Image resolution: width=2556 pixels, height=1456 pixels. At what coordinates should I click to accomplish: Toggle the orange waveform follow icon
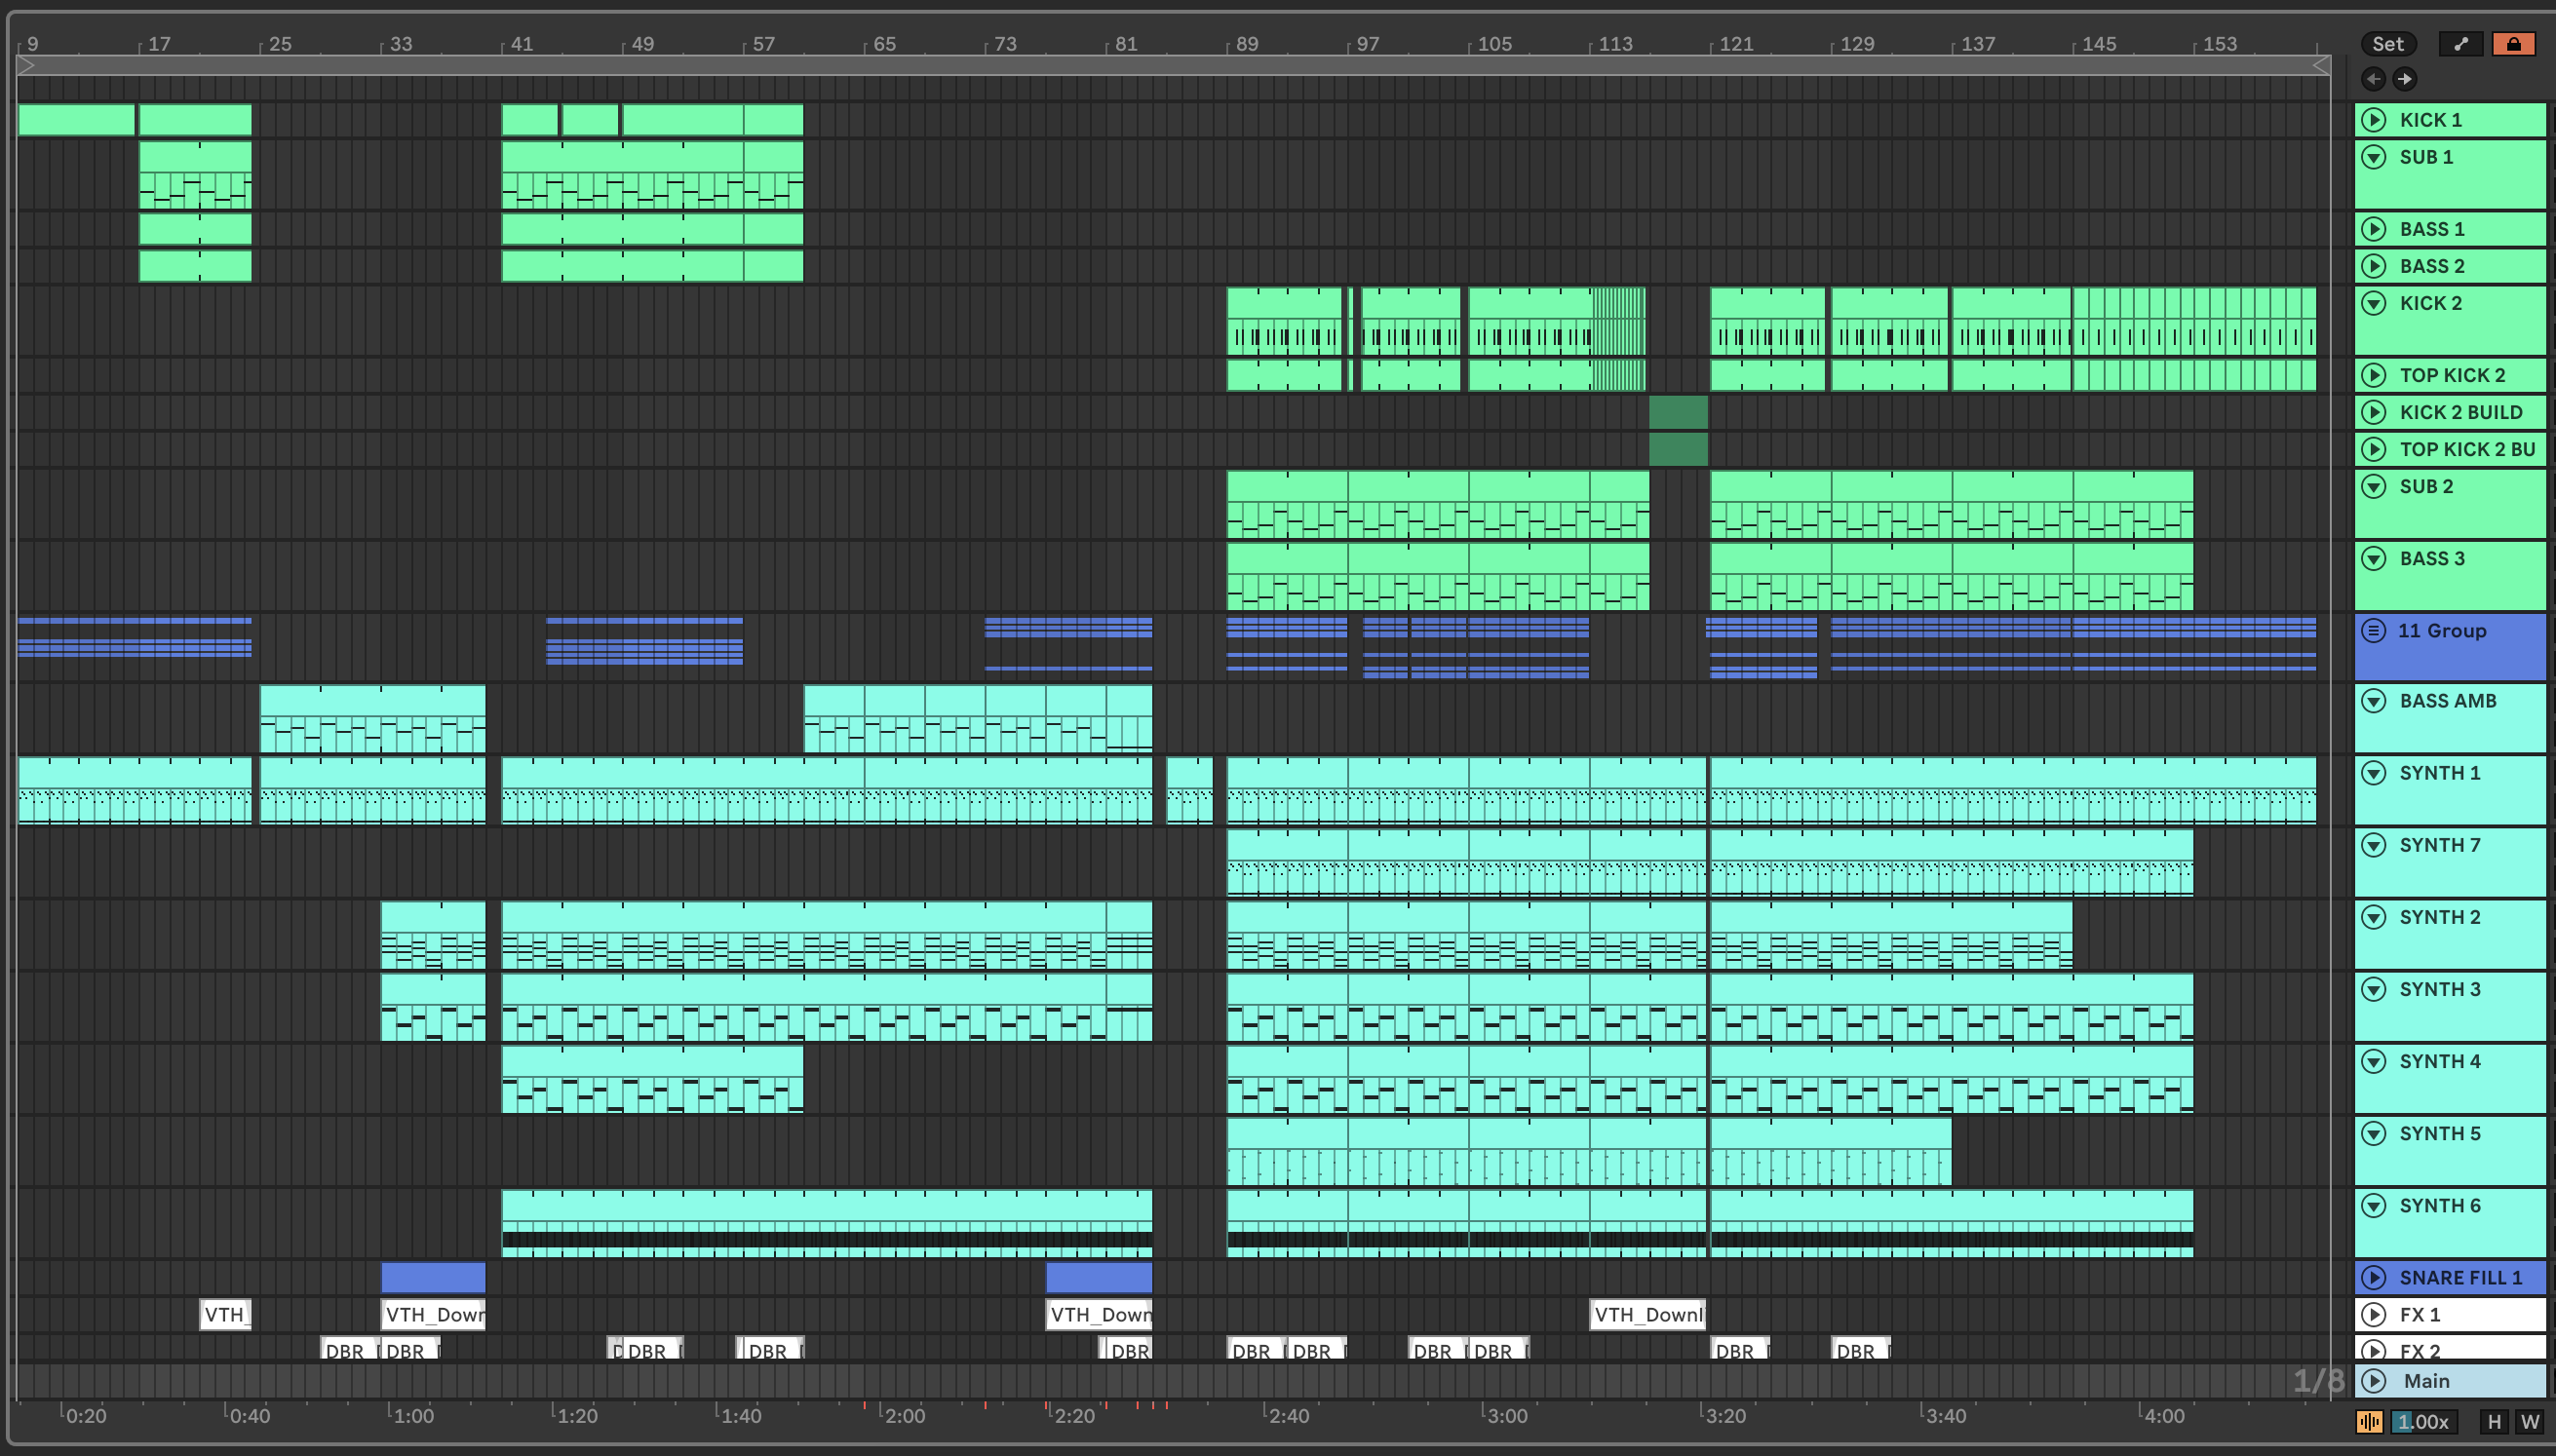click(x=2369, y=1421)
